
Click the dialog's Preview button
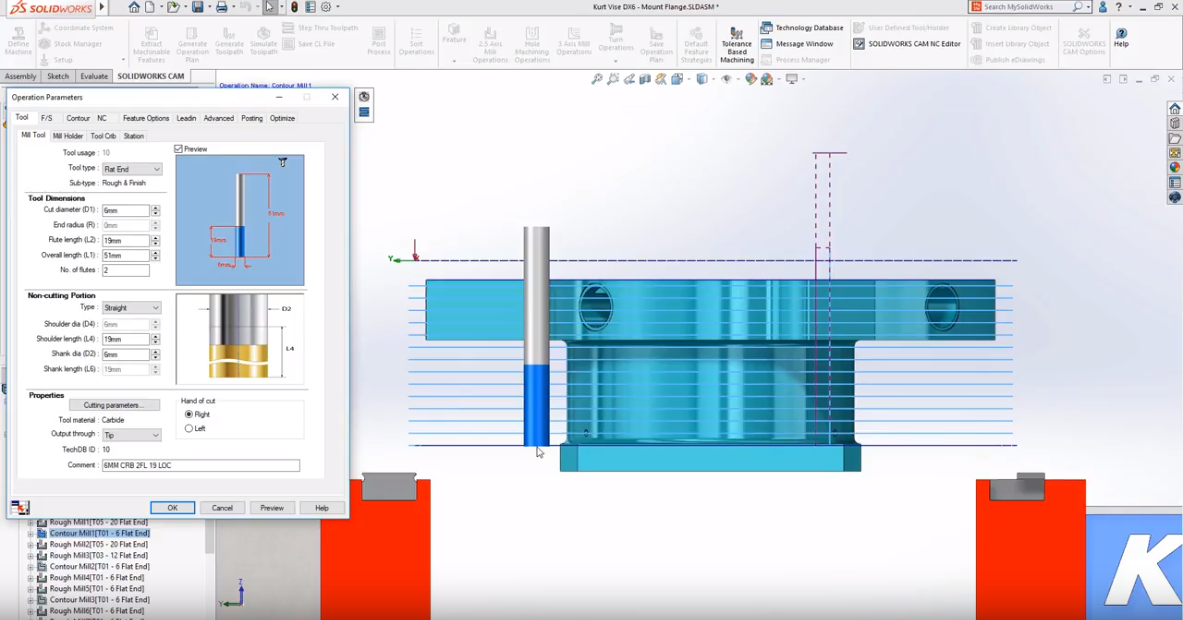[x=272, y=508]
